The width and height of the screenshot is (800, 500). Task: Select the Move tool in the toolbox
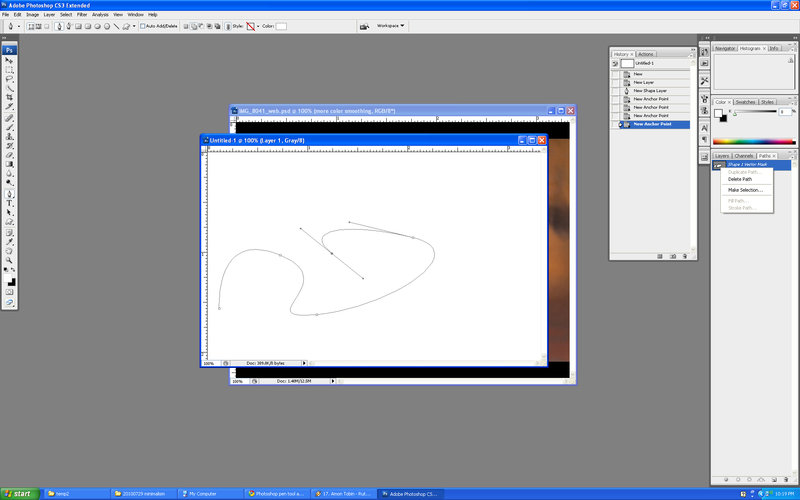pyautogui.click(x=9, y=60)
